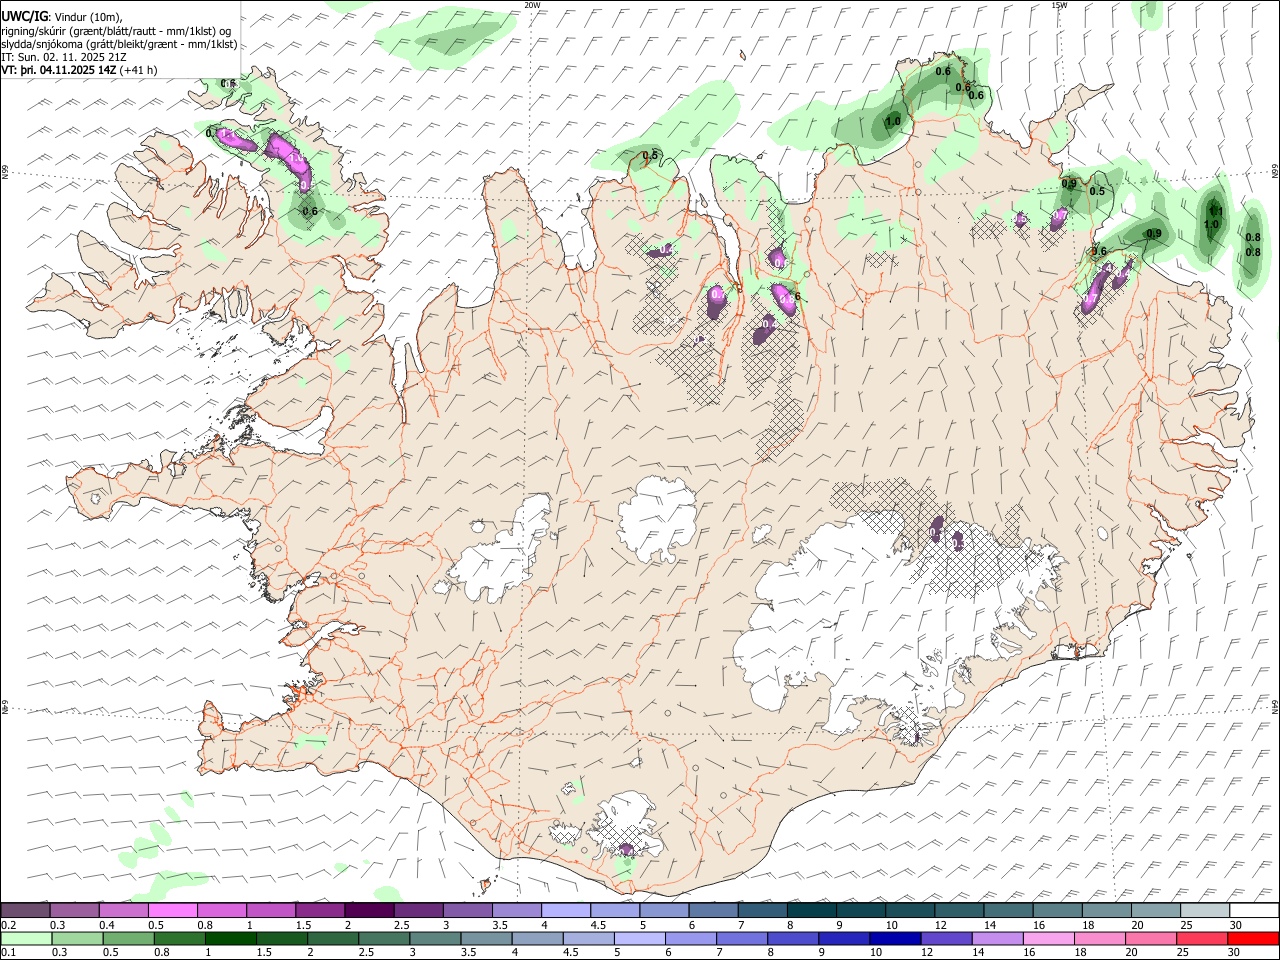Pick the dark teal 8 swatch in upper legend
1280x960 pixels.
coord(811,911)
